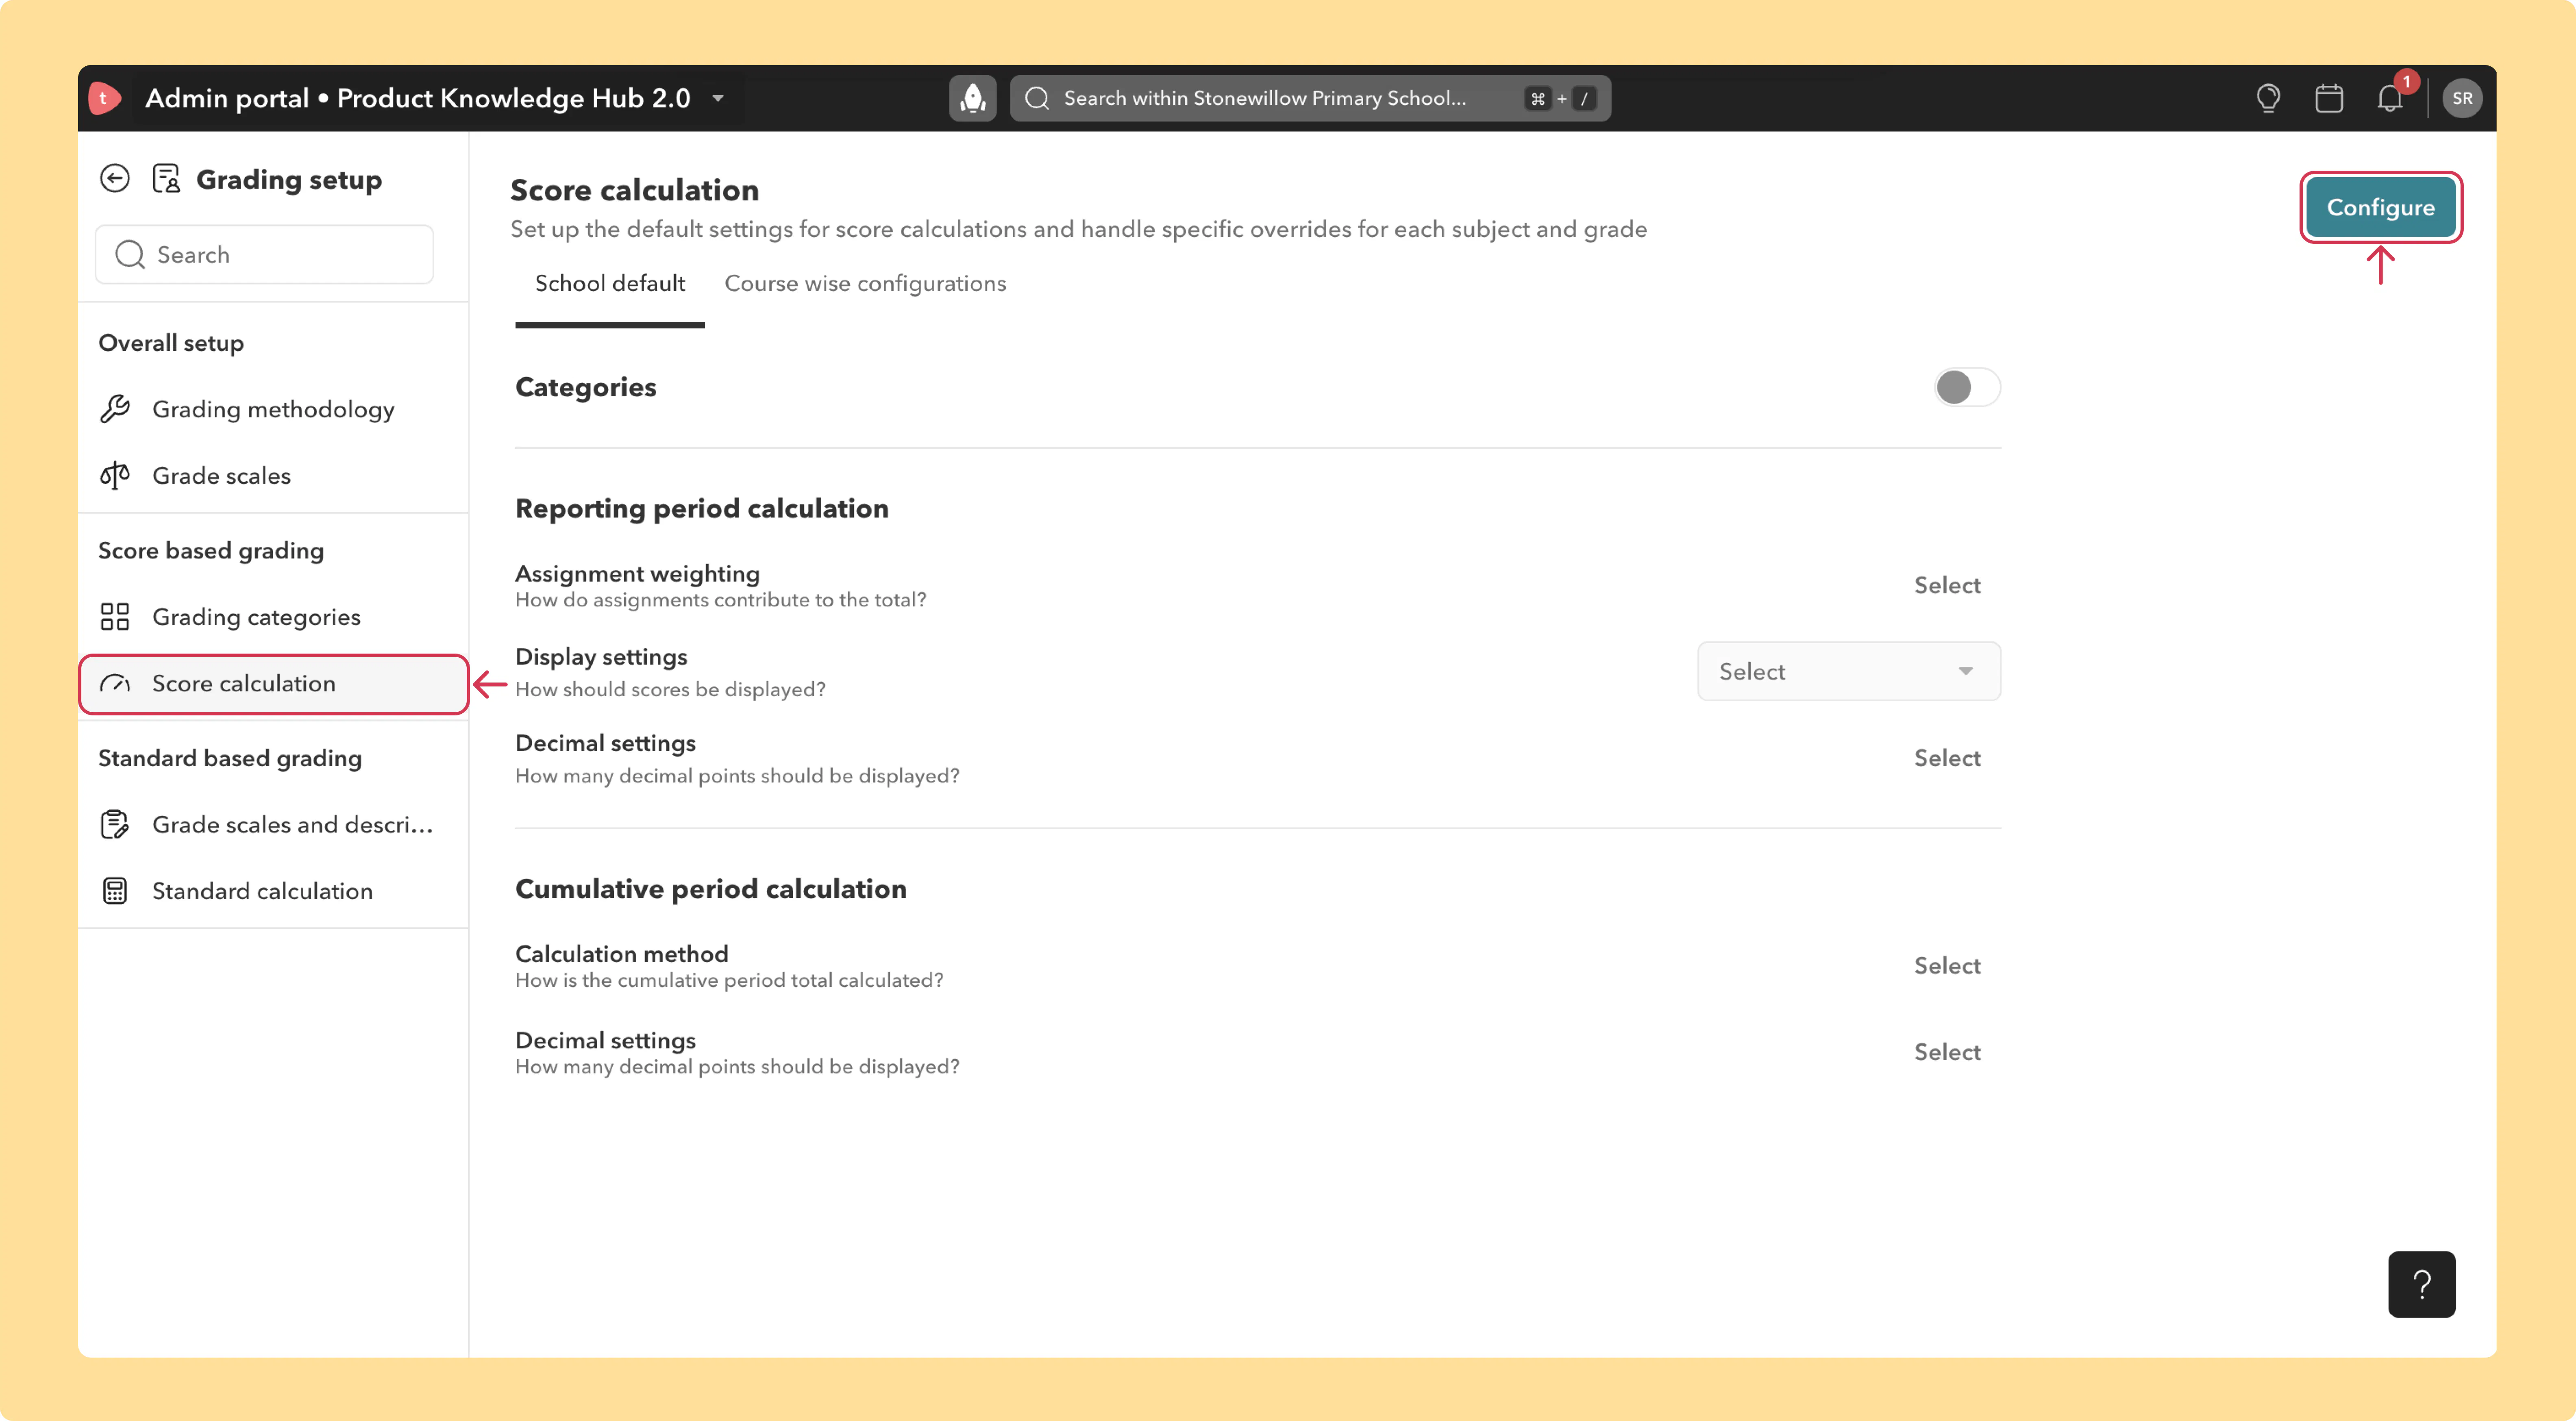
Task: Click "How should scores be displayed?" text
Action: 670,690
